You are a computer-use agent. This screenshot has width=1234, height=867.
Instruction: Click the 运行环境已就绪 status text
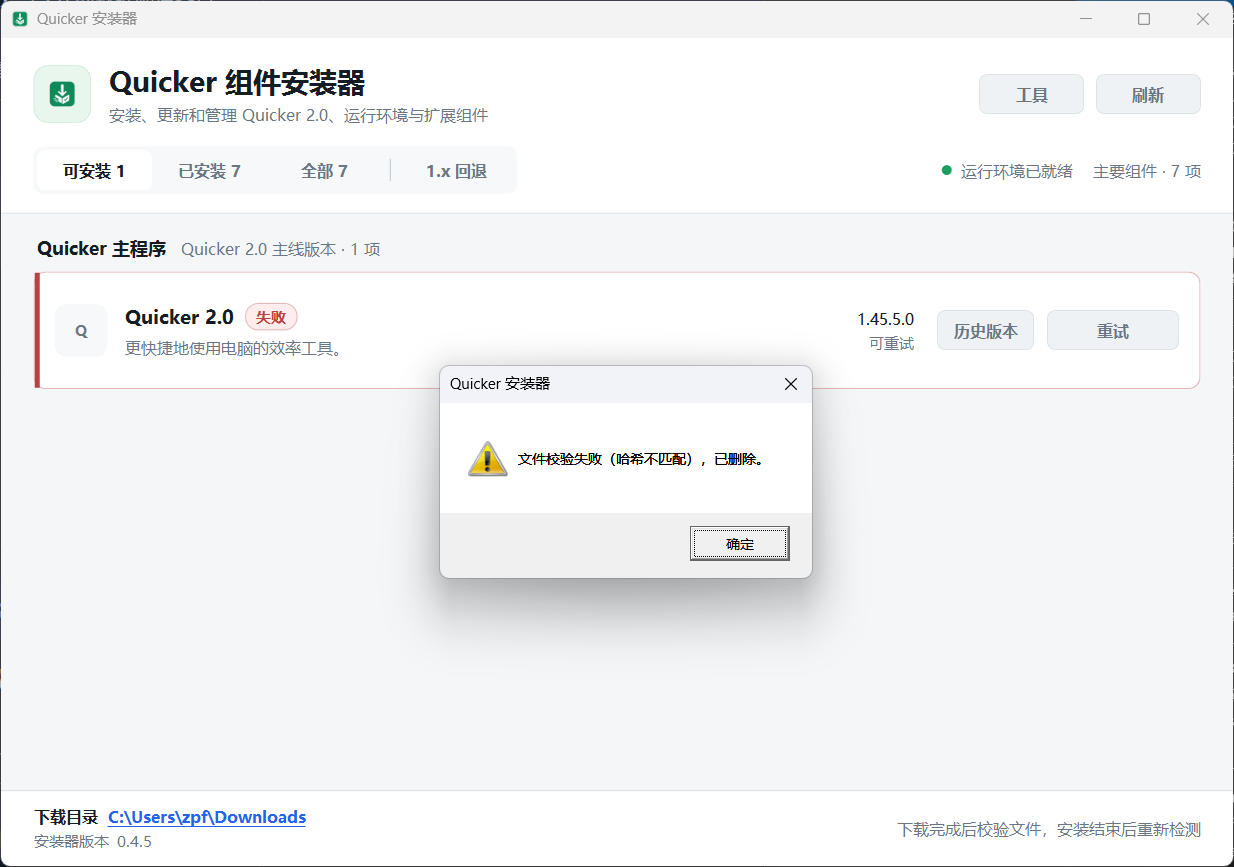click(1016, 171)
